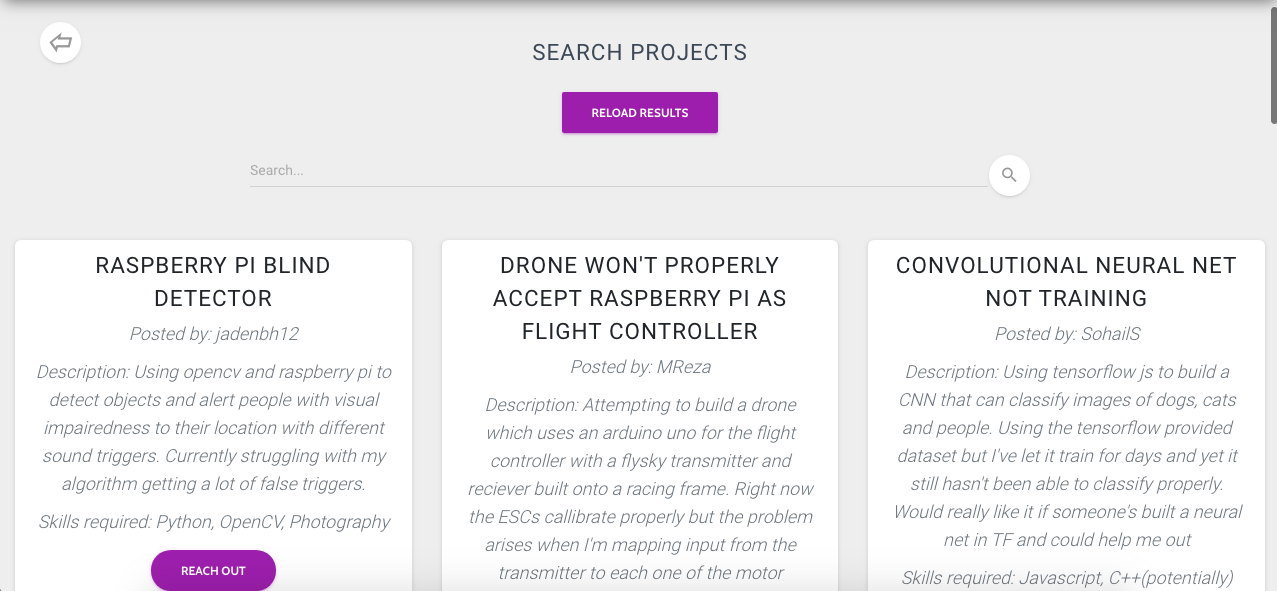Click the magnifying glass search icon

tap(1009, 175)
